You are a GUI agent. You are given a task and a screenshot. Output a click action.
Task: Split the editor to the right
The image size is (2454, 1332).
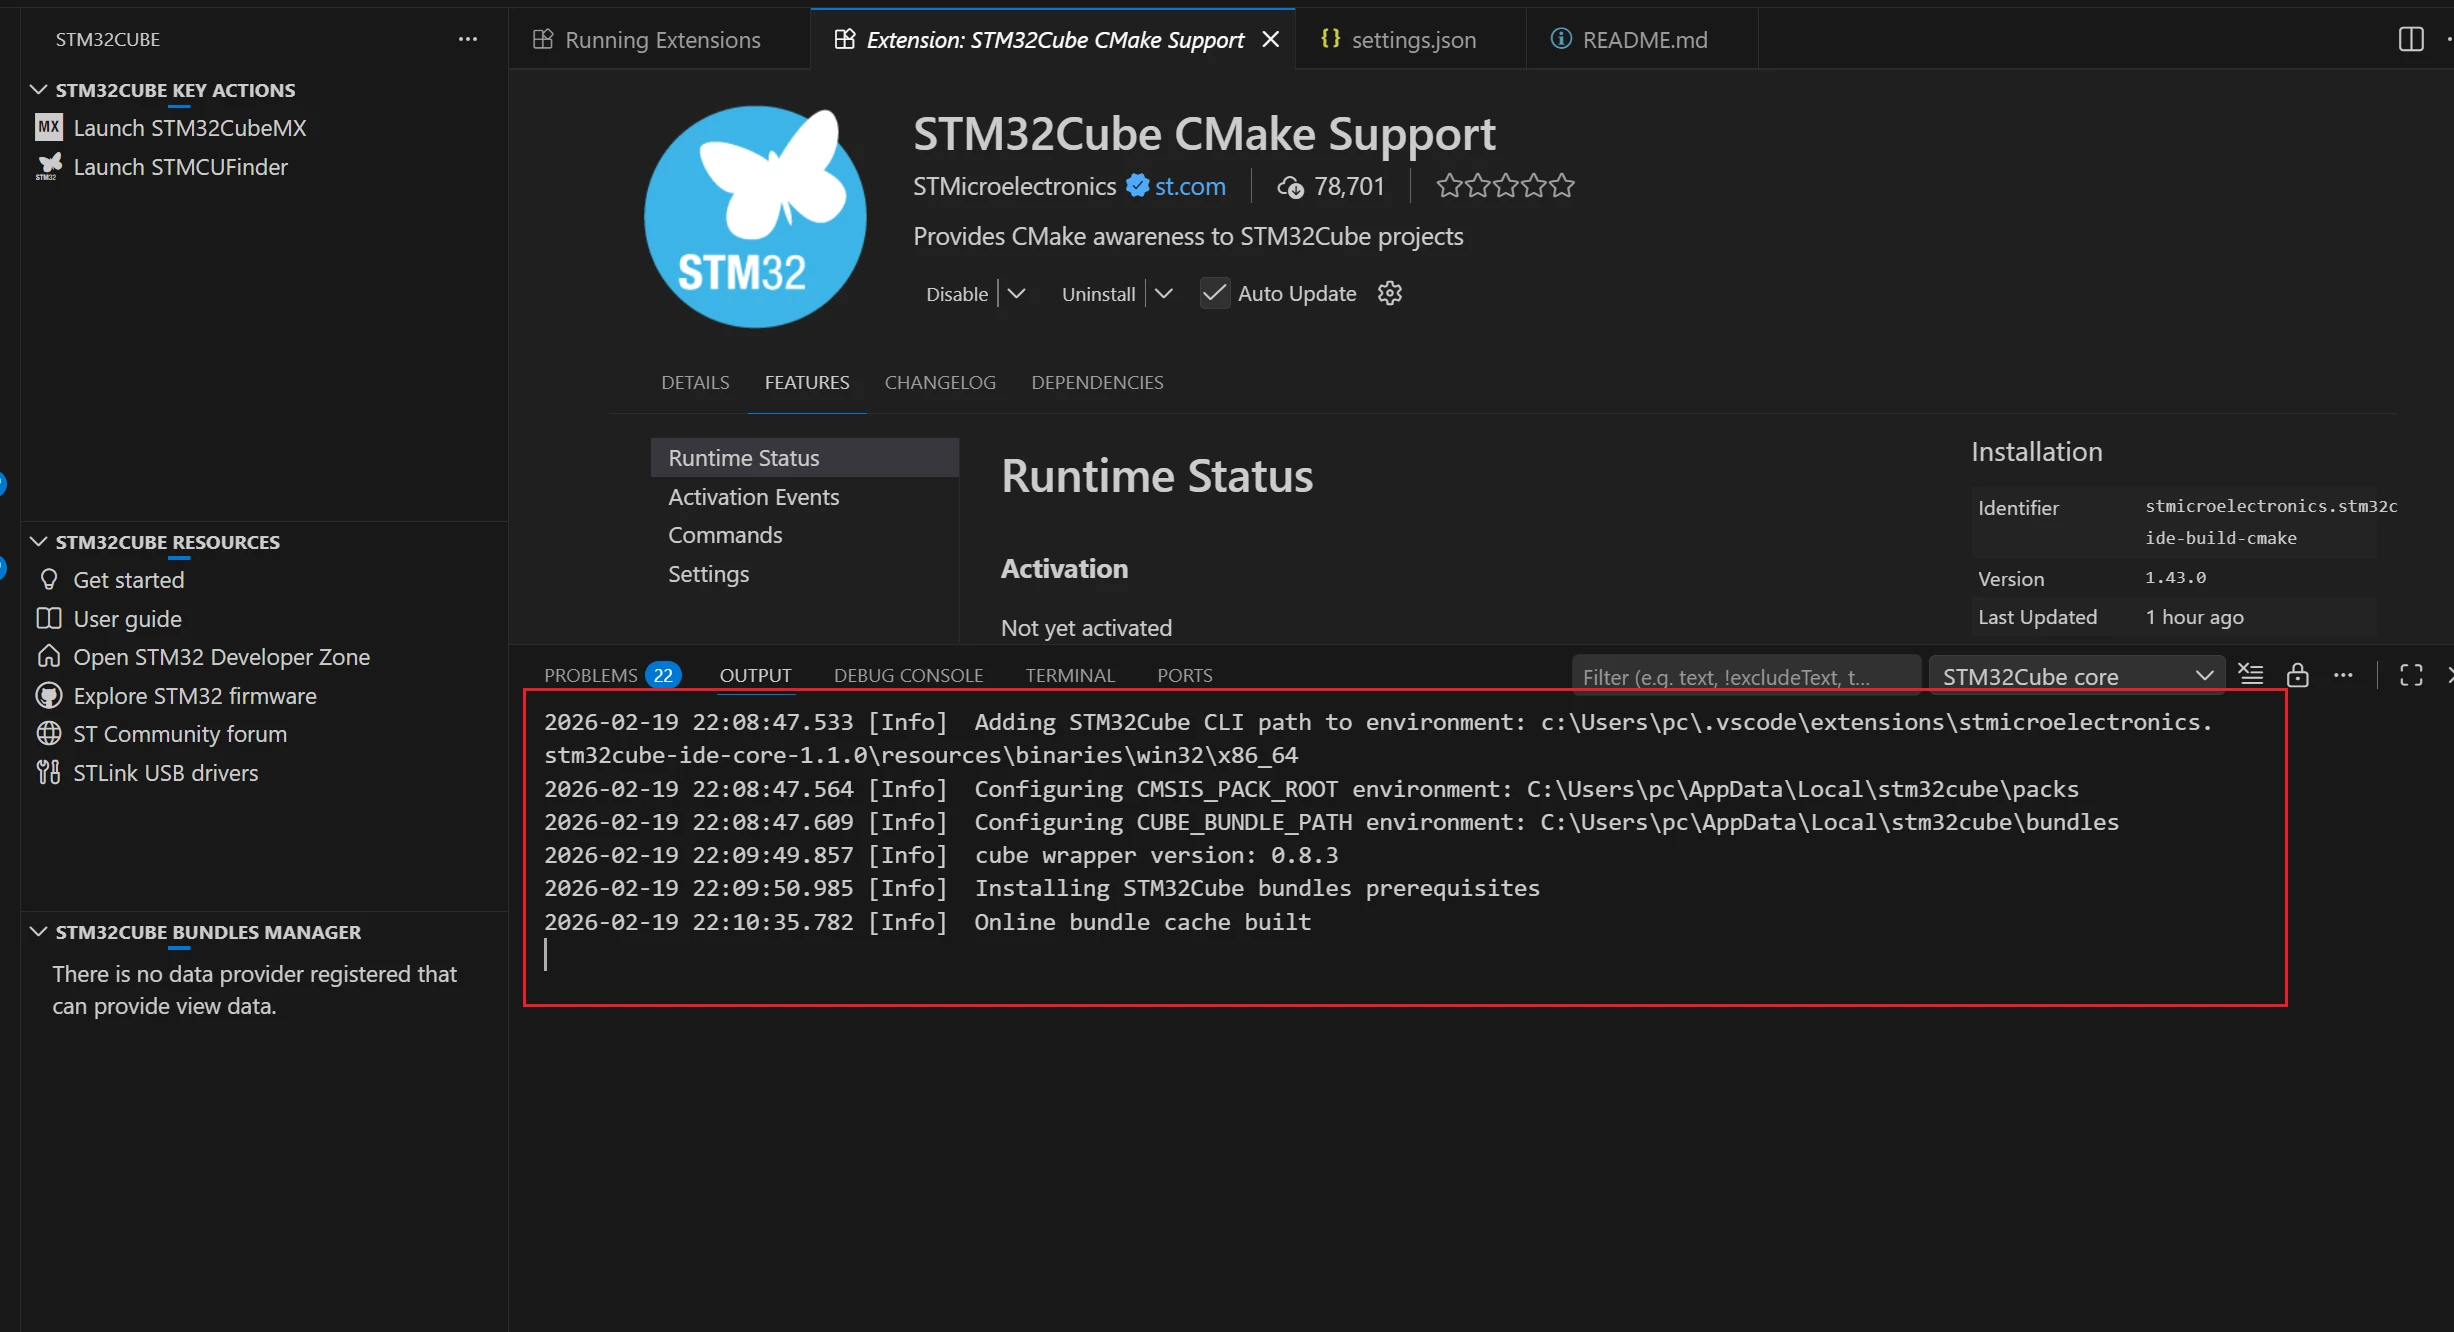2411,39
